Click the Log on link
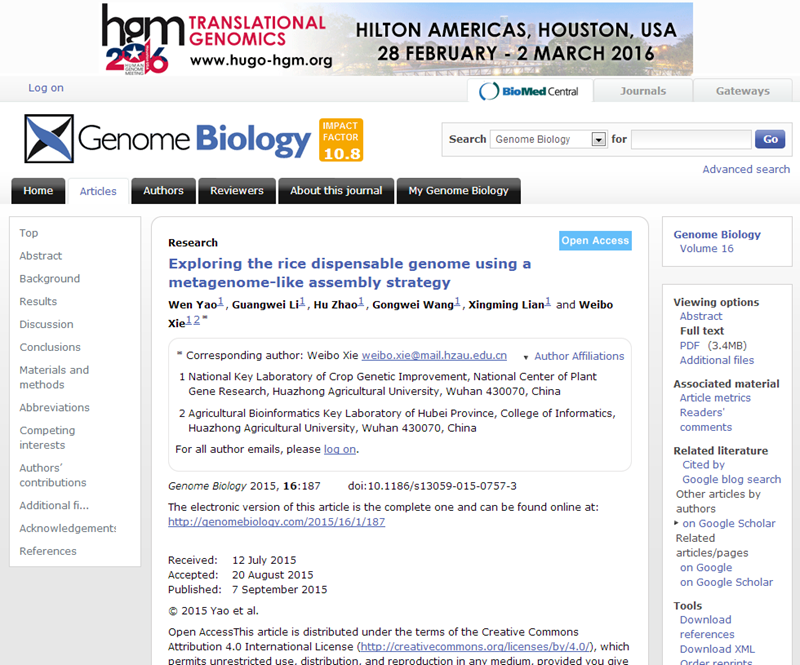 (46, 88)
